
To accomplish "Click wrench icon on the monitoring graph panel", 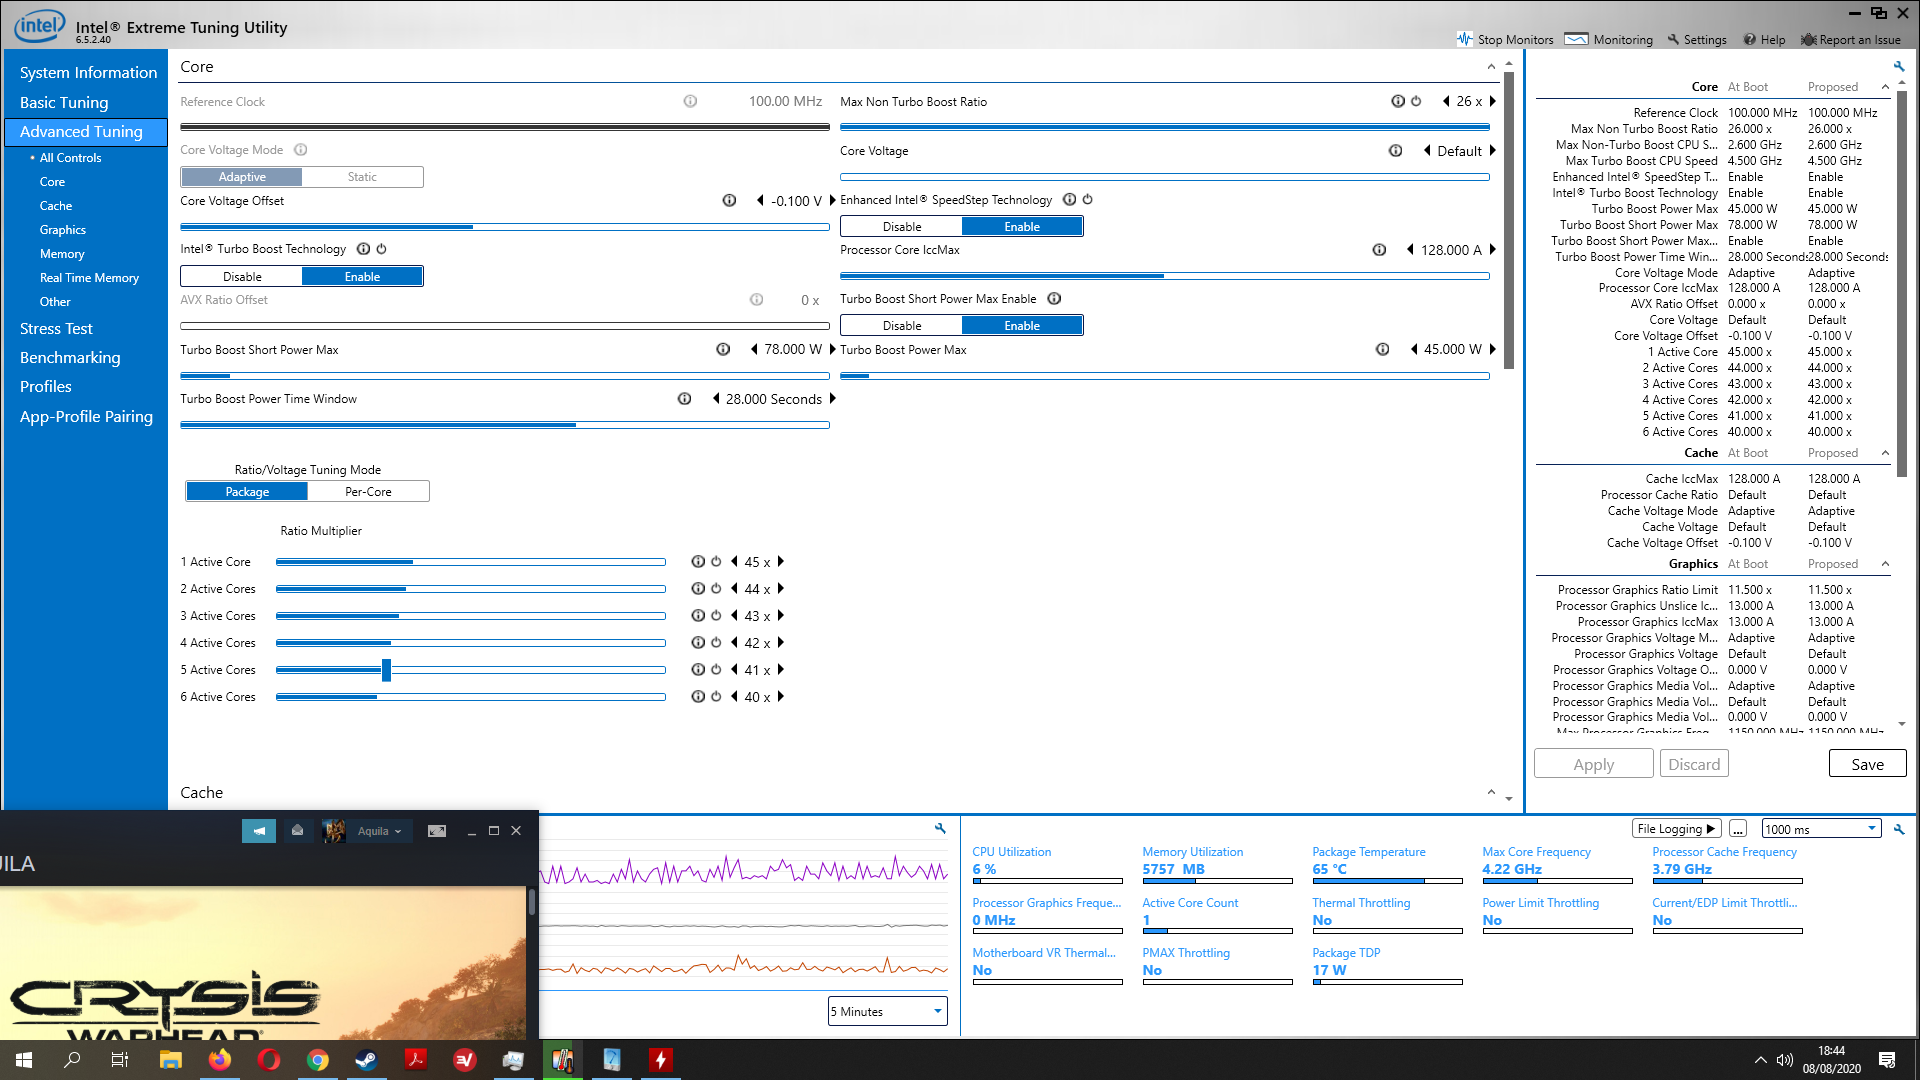I will [940, 829].
